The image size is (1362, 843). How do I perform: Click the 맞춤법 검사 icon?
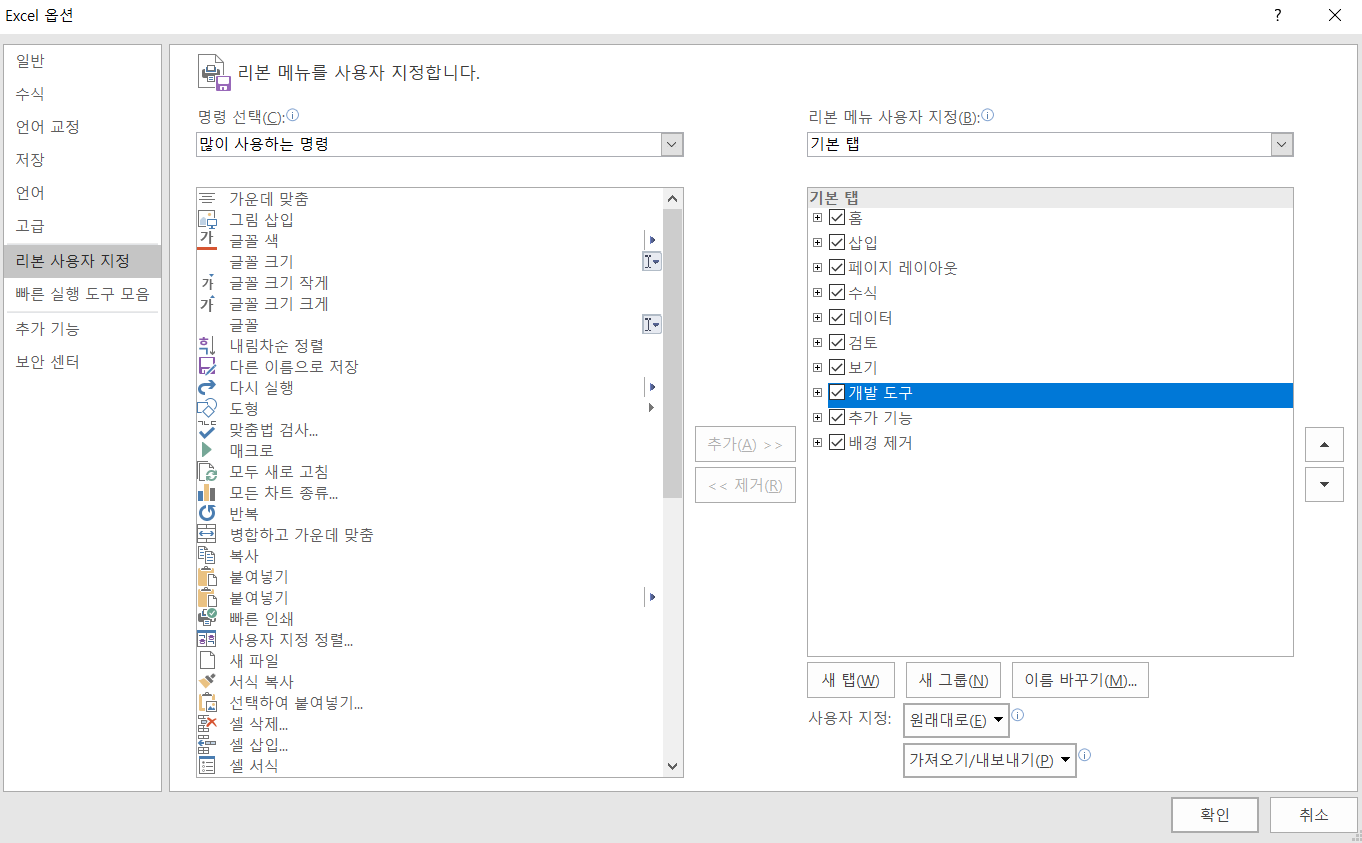point(207,430)
